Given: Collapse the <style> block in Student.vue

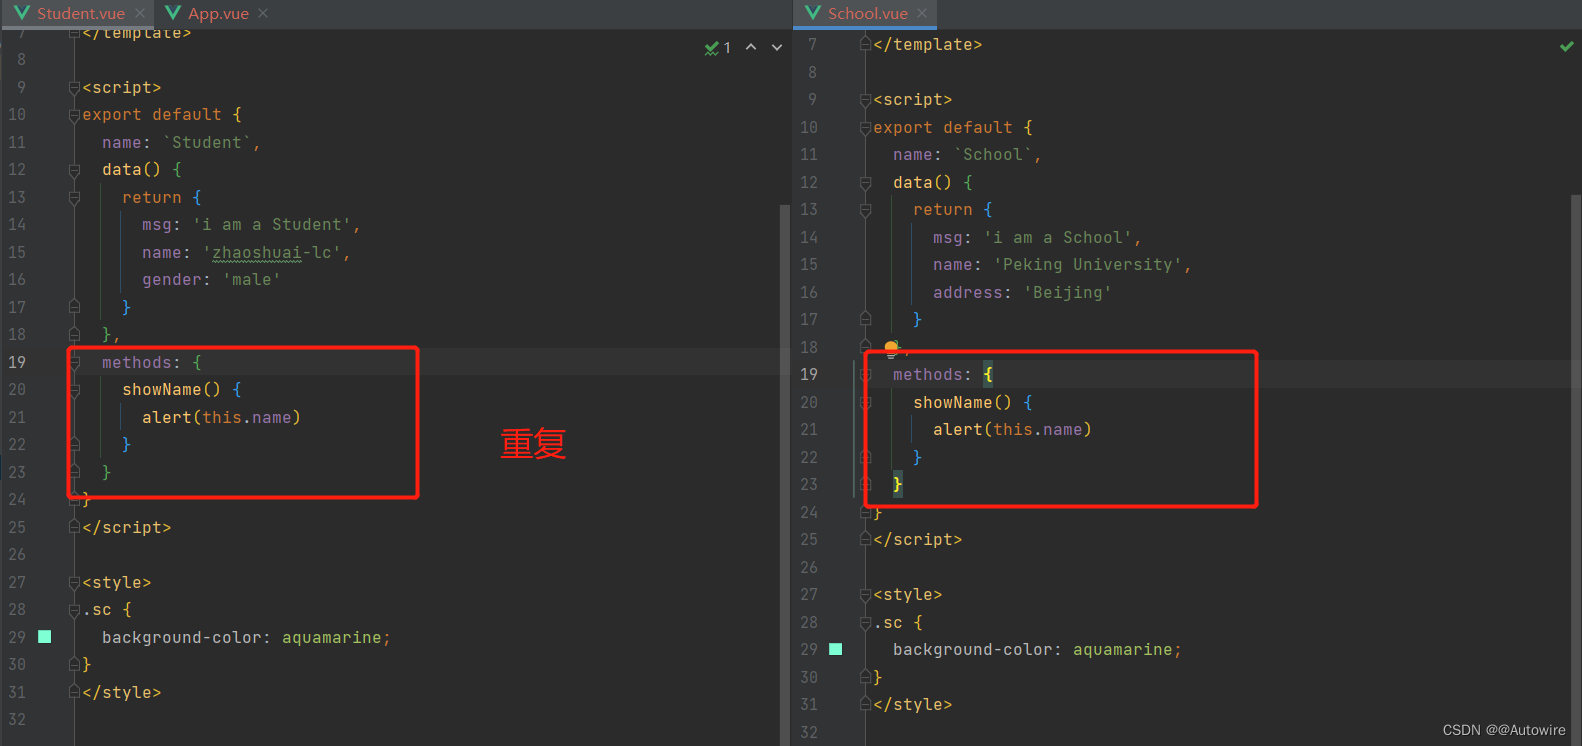Looking at the screenshot, I should (74, 583).
